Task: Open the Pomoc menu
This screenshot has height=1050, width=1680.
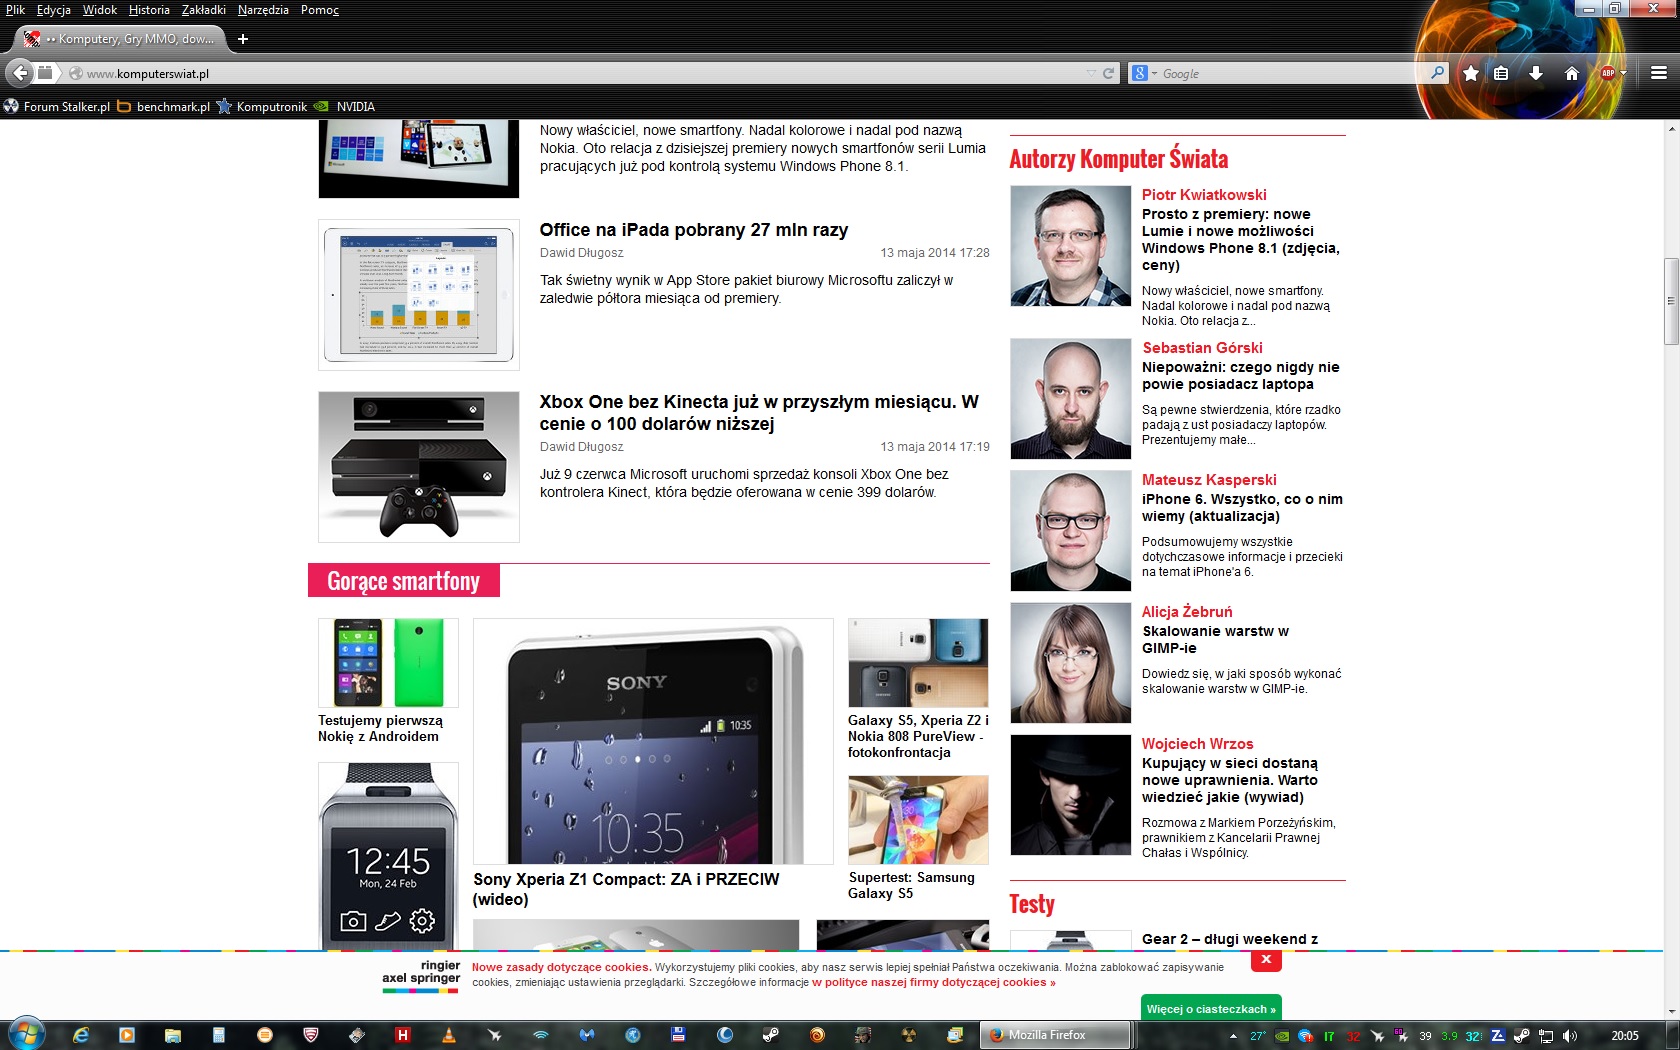Action: tap(320, 10)
